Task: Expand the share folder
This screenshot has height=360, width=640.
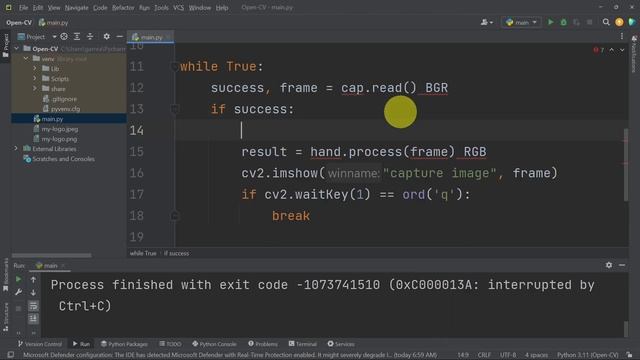Action: [35, 88]
